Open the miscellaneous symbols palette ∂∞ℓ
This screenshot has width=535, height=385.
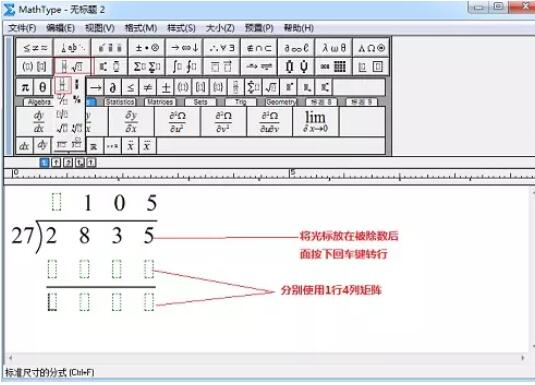coord(297,48)
